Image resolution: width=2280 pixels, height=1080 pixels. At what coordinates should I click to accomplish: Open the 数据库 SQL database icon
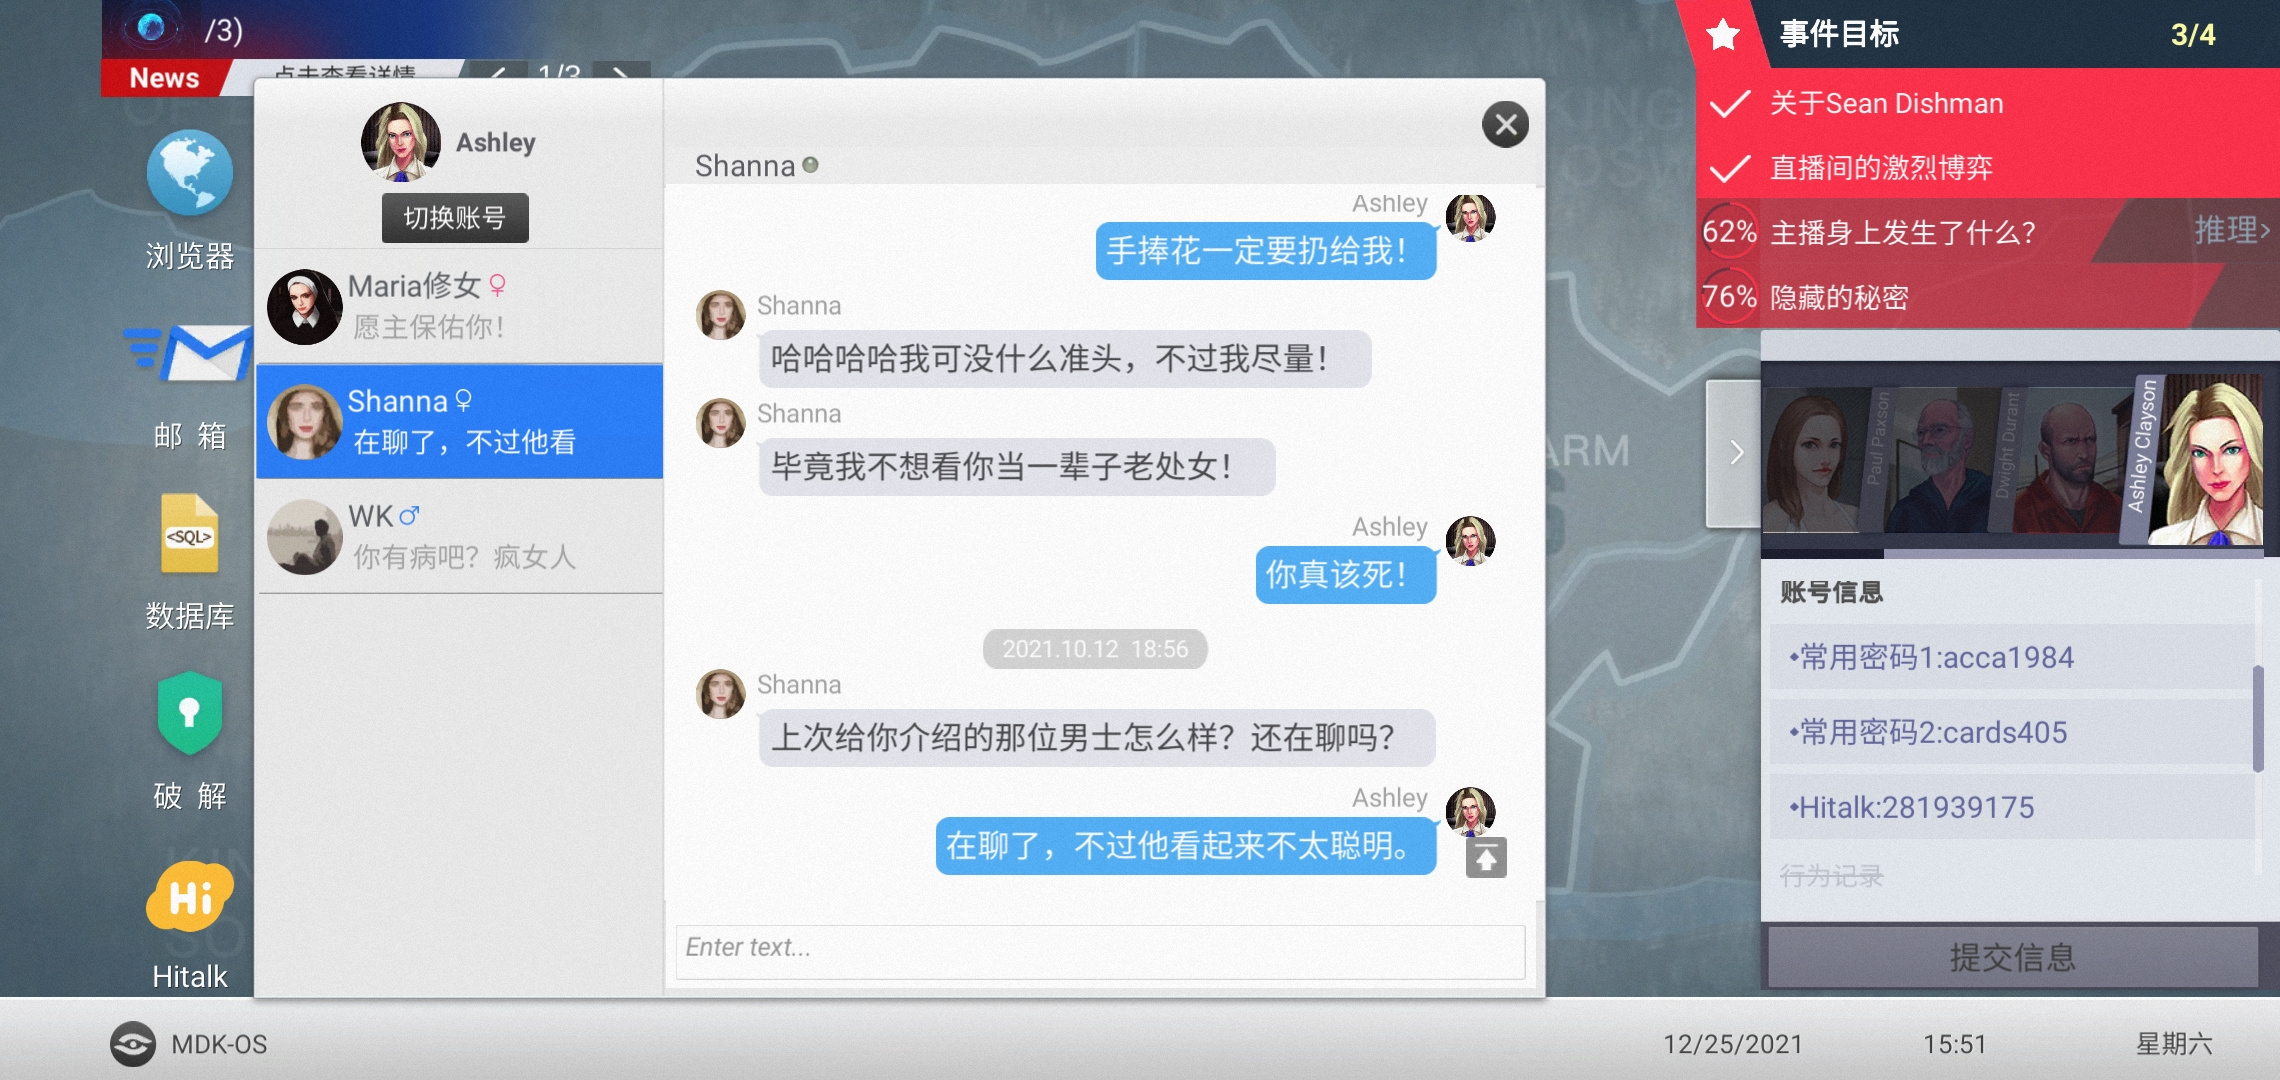click(x=190, y=534)
